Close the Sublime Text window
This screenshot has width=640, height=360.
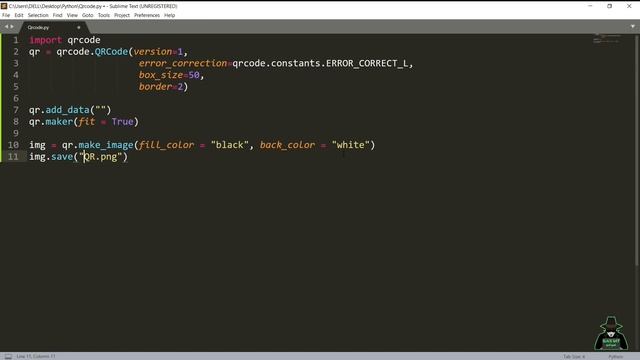click(629, 6)
